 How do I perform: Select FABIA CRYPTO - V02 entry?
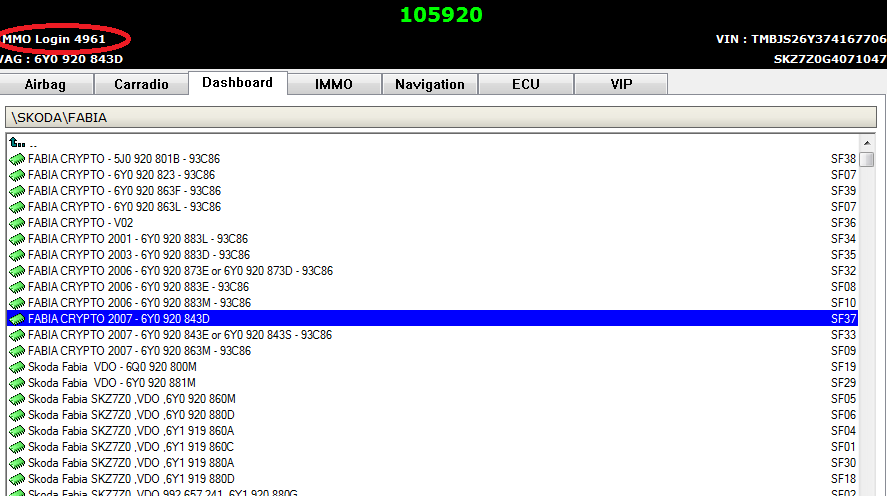coord(80,223)
